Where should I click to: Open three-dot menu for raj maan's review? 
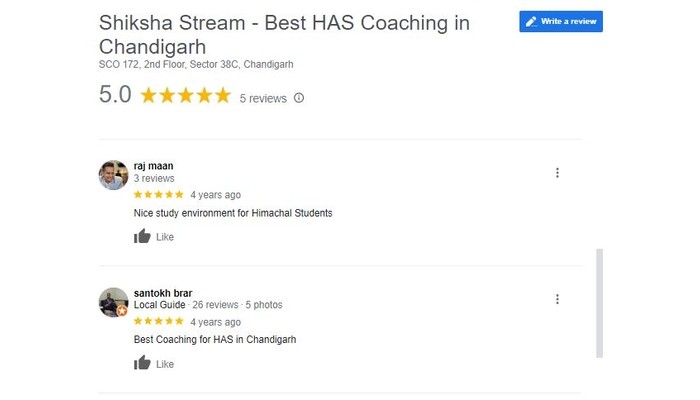[557, 173]
